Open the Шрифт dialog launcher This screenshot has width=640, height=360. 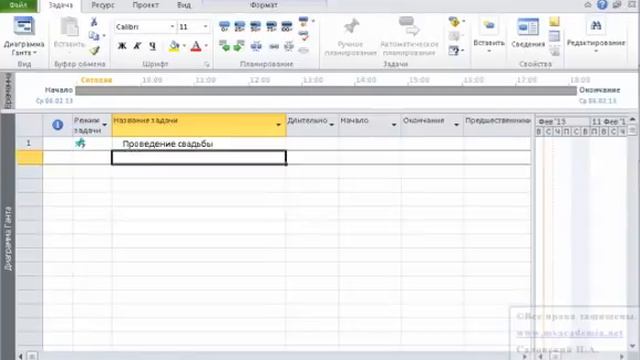[207, 64]
